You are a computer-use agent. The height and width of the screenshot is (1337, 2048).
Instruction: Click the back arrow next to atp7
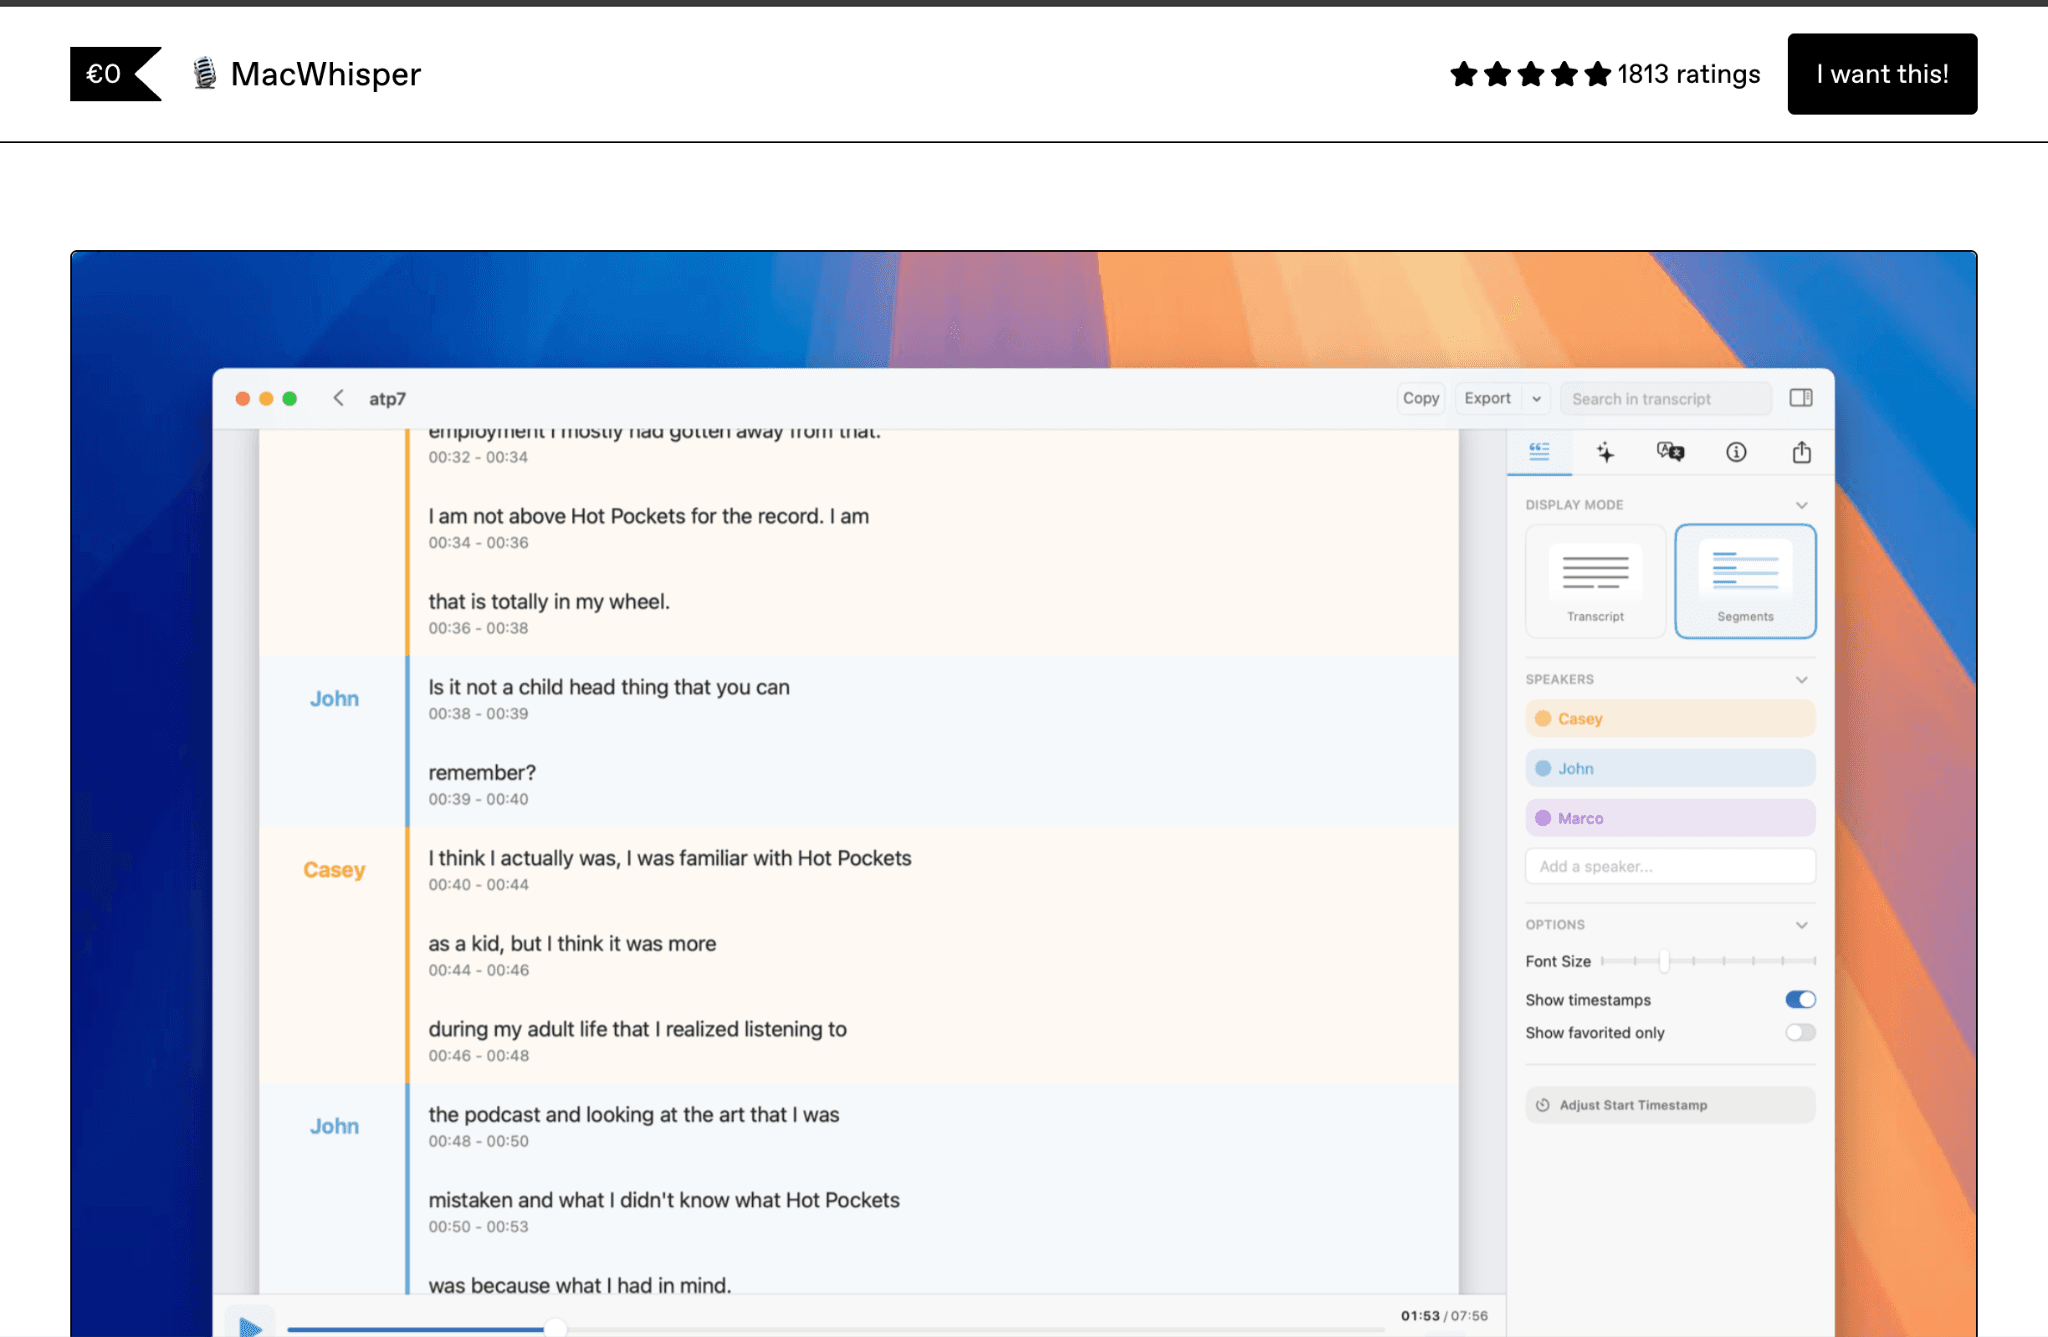coord(338,398)
